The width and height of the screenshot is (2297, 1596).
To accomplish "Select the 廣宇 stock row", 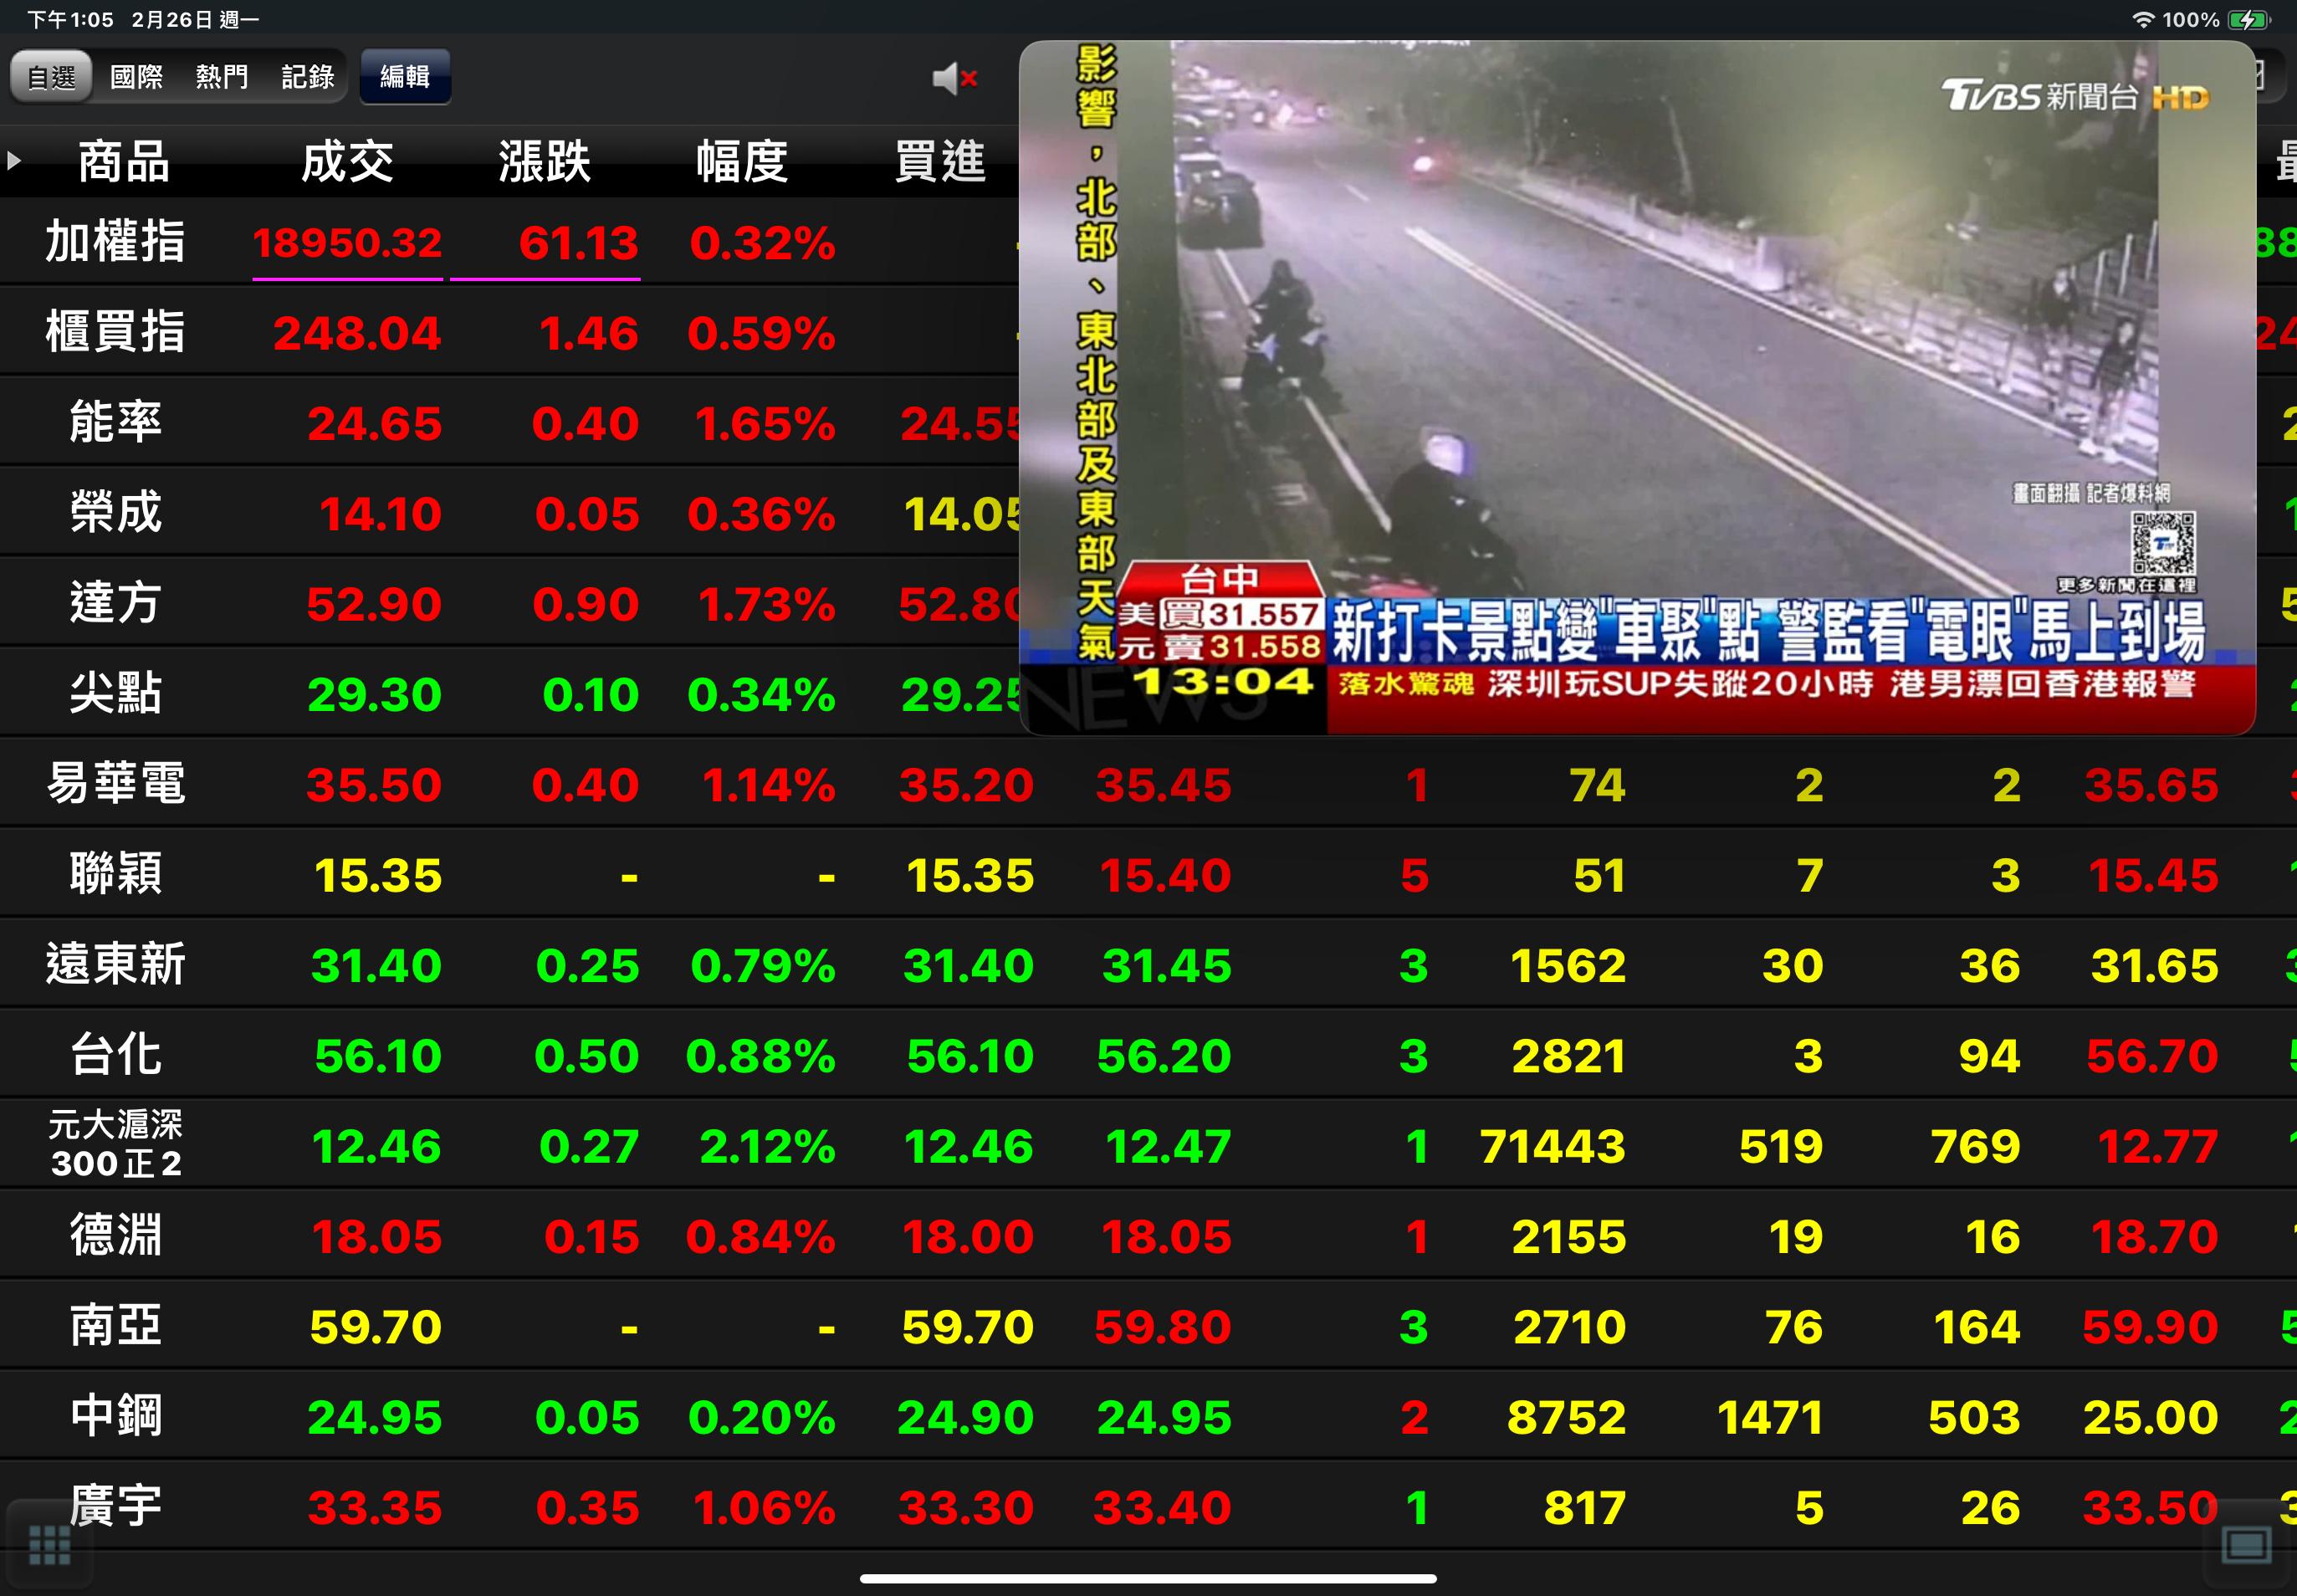I will [x=1148, y=1506].
